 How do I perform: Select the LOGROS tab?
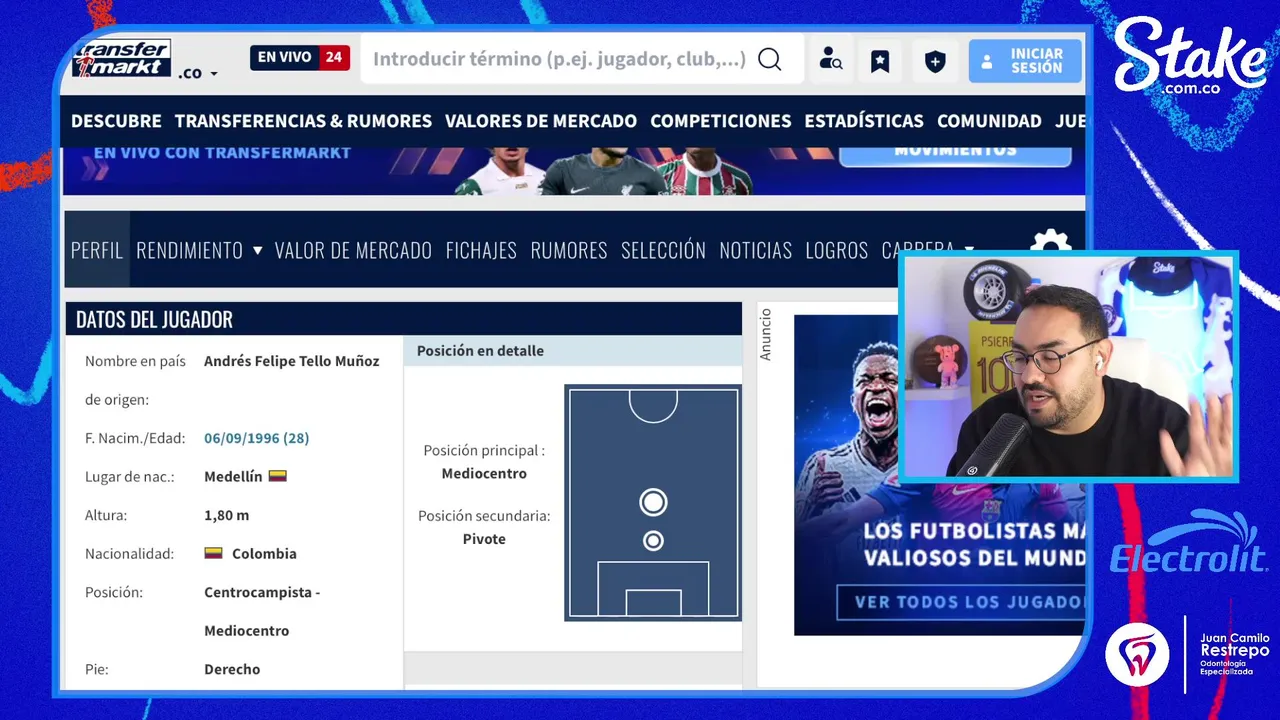836,250
